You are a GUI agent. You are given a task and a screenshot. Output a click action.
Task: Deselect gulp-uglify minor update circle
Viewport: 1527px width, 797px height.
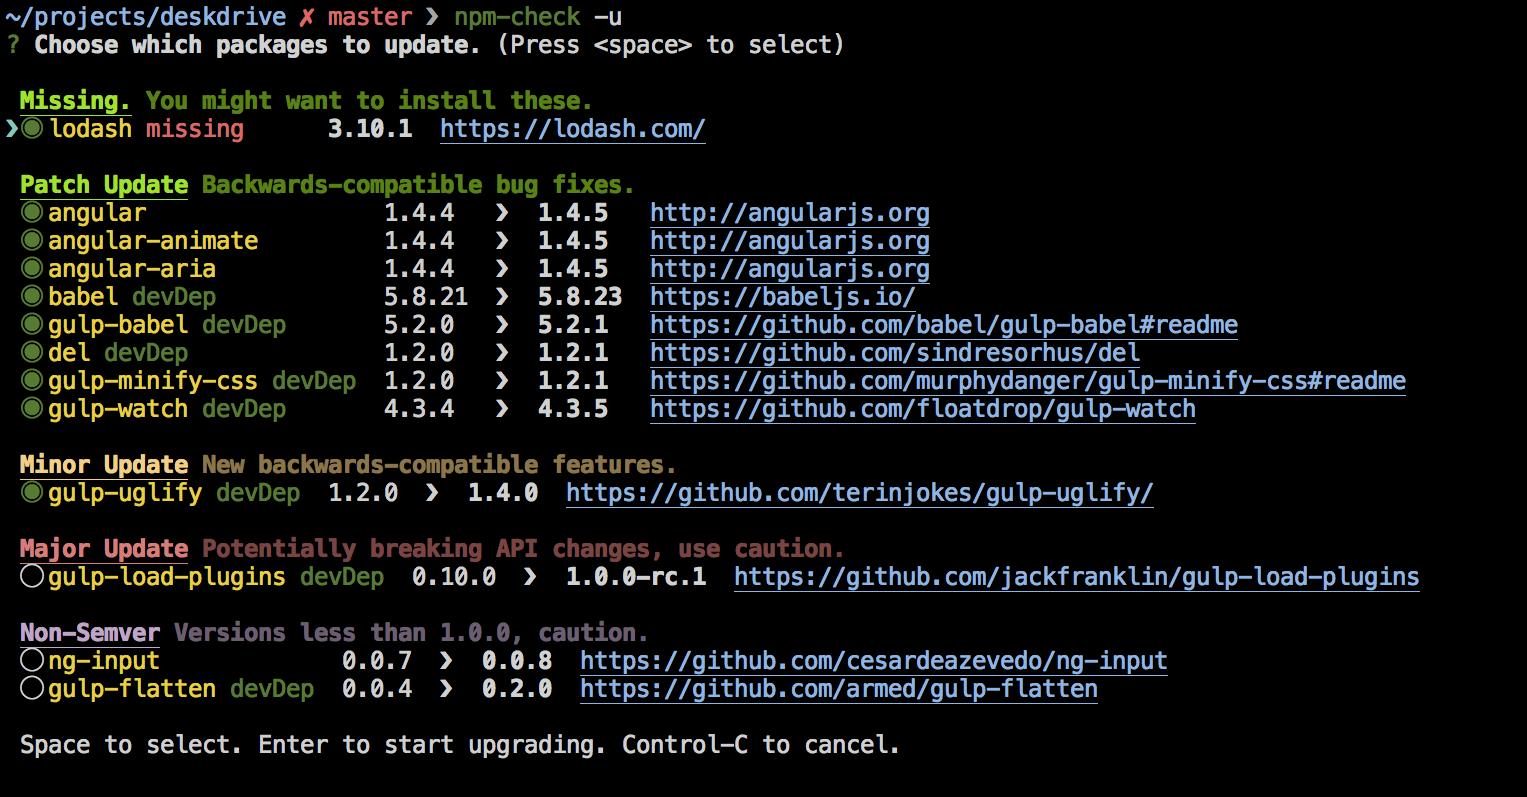pyautogui.click(x=32, y=493)
